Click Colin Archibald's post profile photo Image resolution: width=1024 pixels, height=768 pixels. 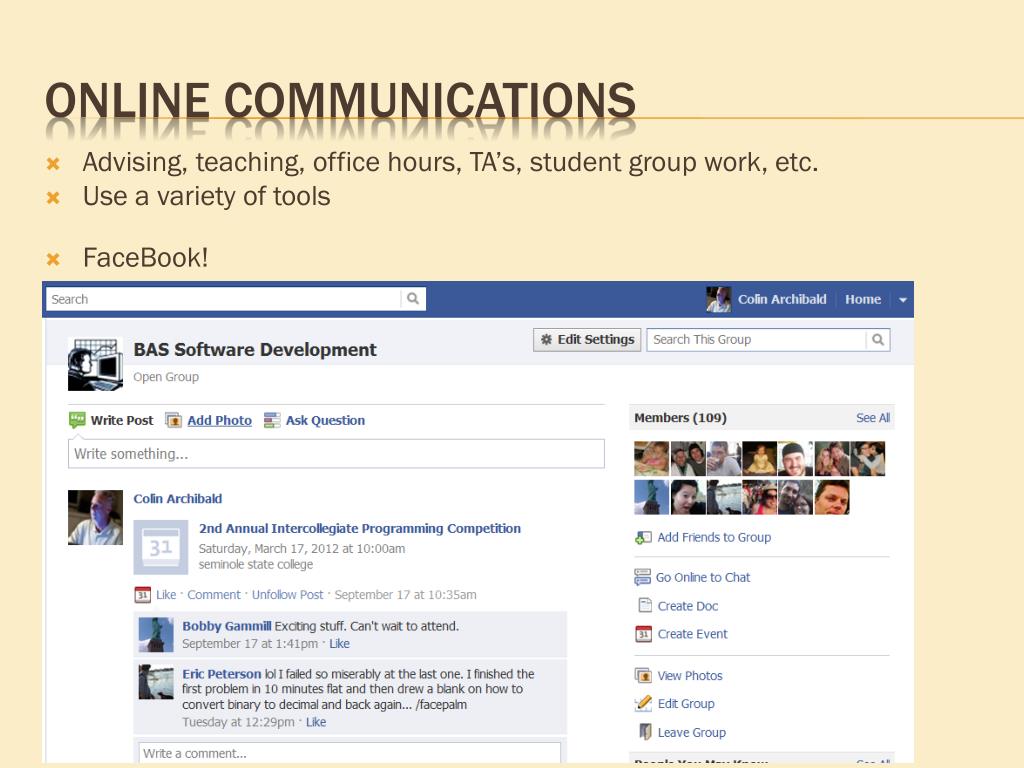click(95, 517)
